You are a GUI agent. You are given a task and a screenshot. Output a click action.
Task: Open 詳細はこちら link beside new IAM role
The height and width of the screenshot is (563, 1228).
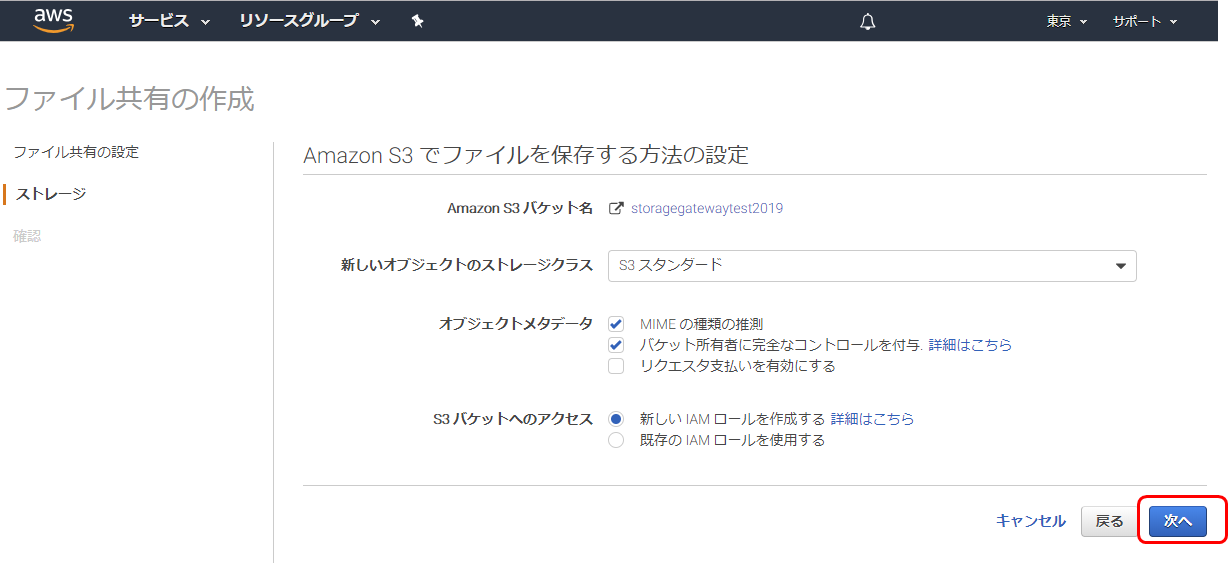click(x=872, y=419)
